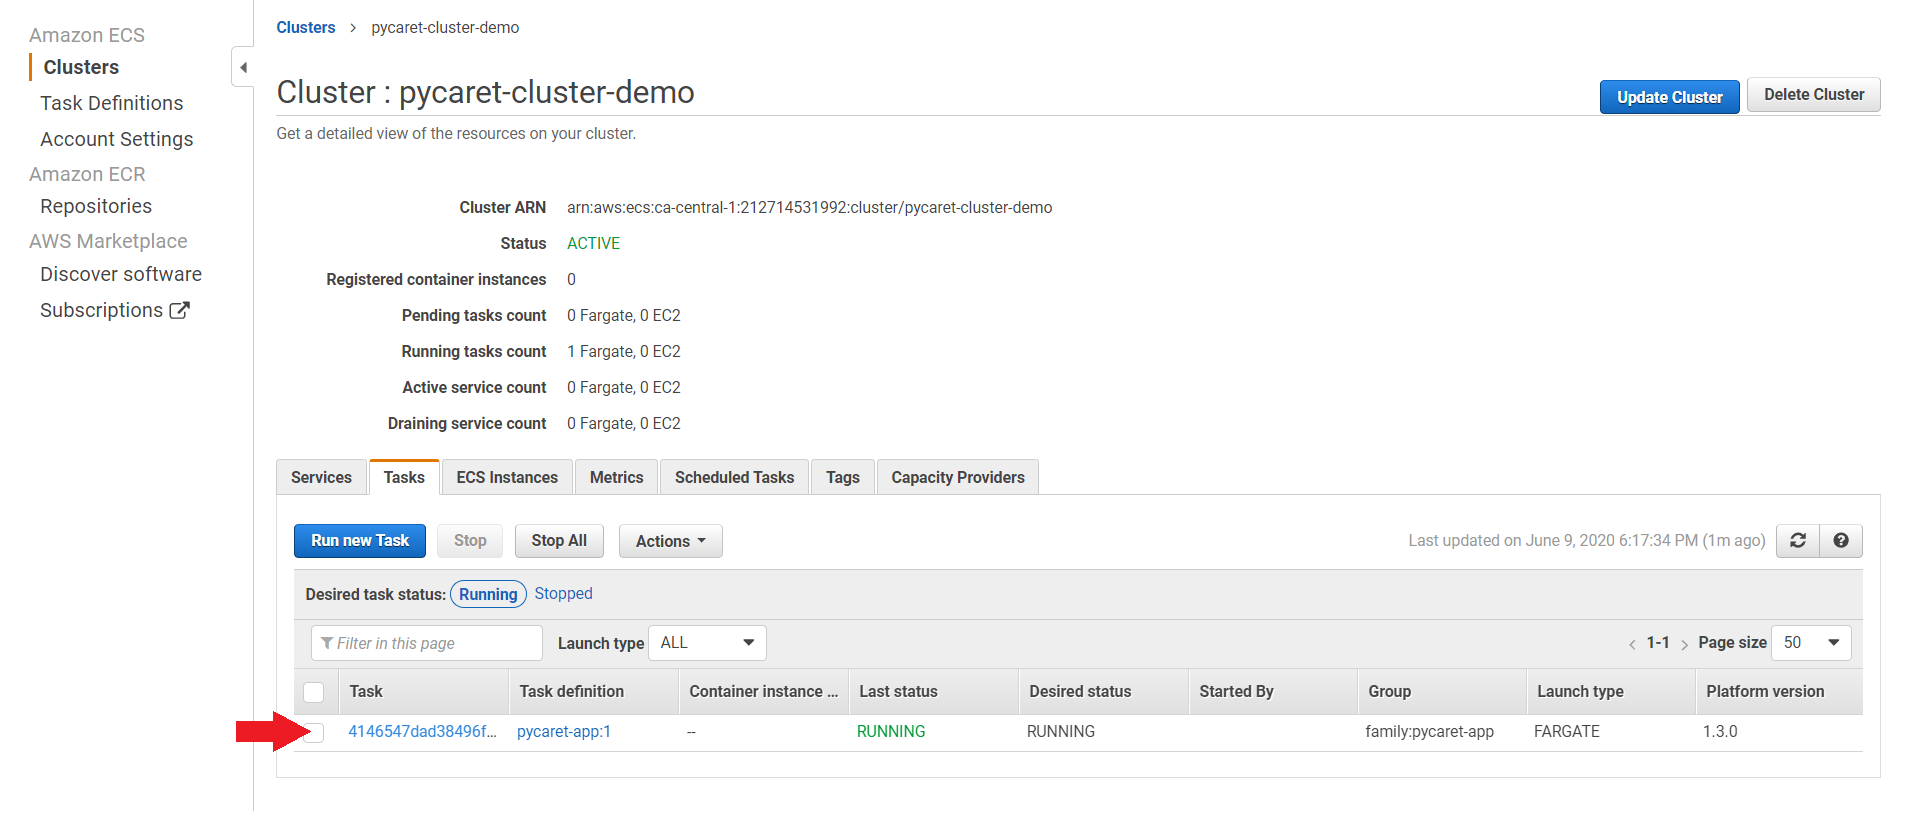
Task: Toggle the select-all tasks header checkbox
Action: [314, 692]
